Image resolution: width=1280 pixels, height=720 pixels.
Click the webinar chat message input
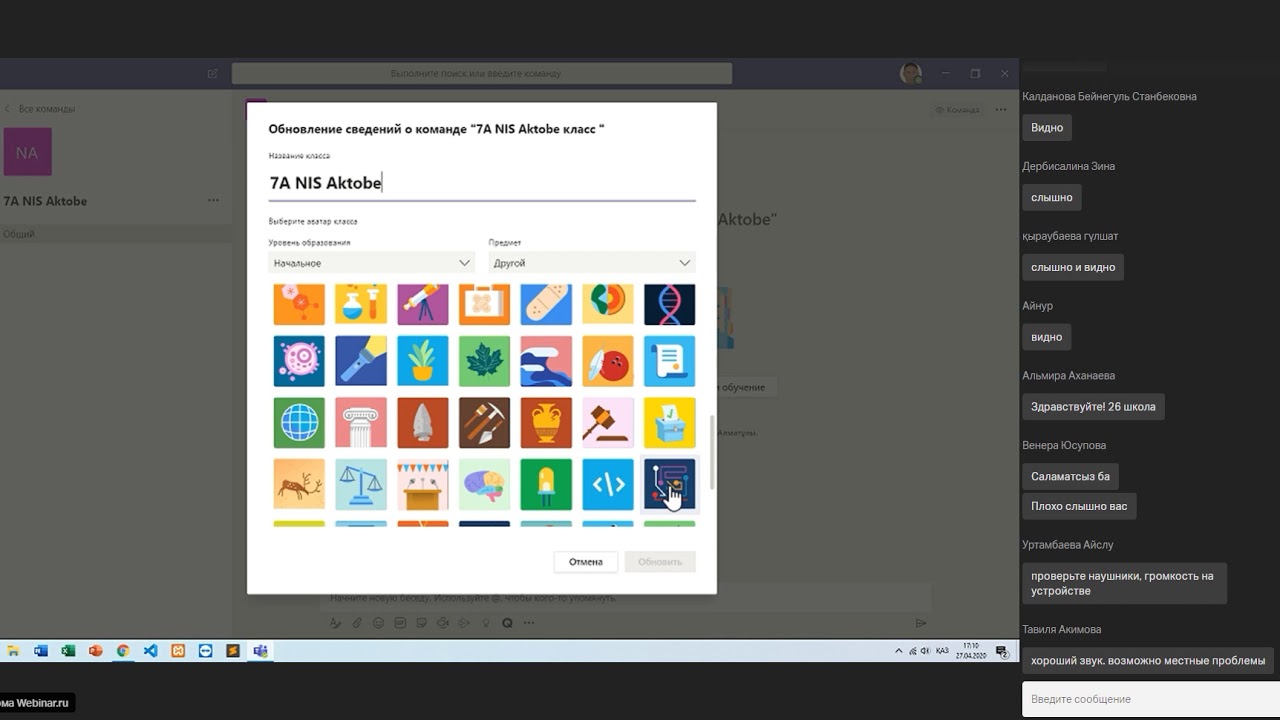(1151, 699)
